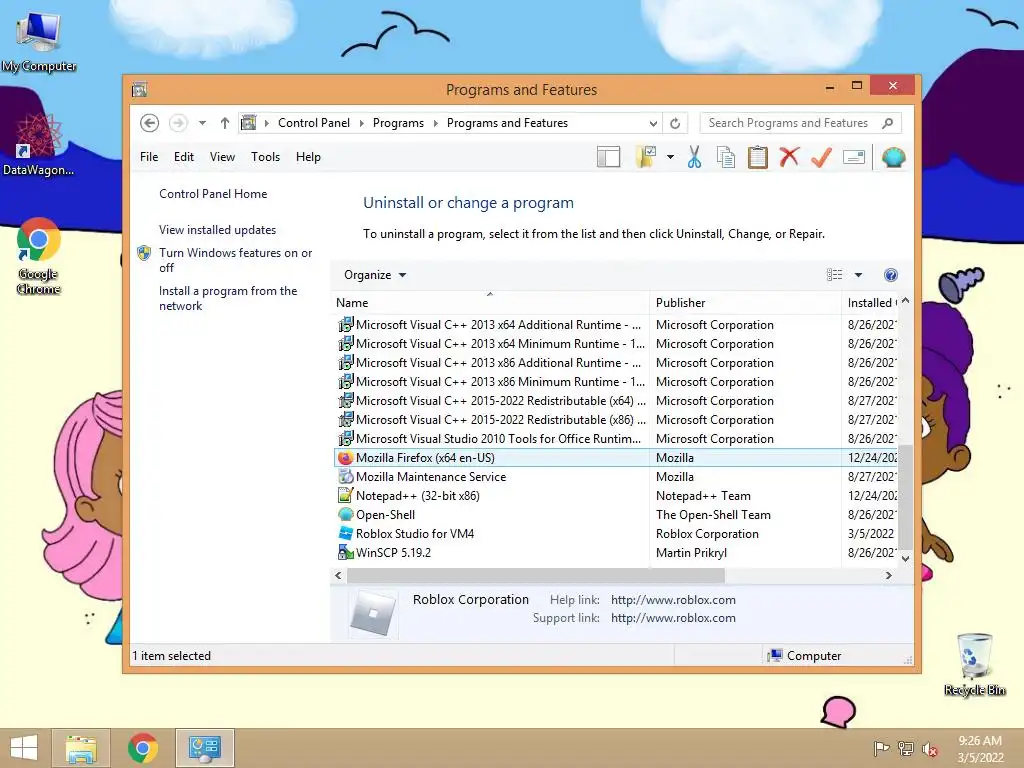This screenshot has height=768, width=1024.
Task: Click View installed updates link
Action: 217,230
